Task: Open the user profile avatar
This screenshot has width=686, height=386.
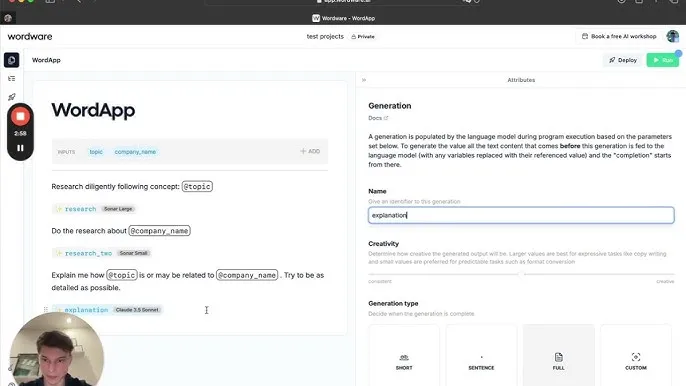Action: (x=673, y=36)
